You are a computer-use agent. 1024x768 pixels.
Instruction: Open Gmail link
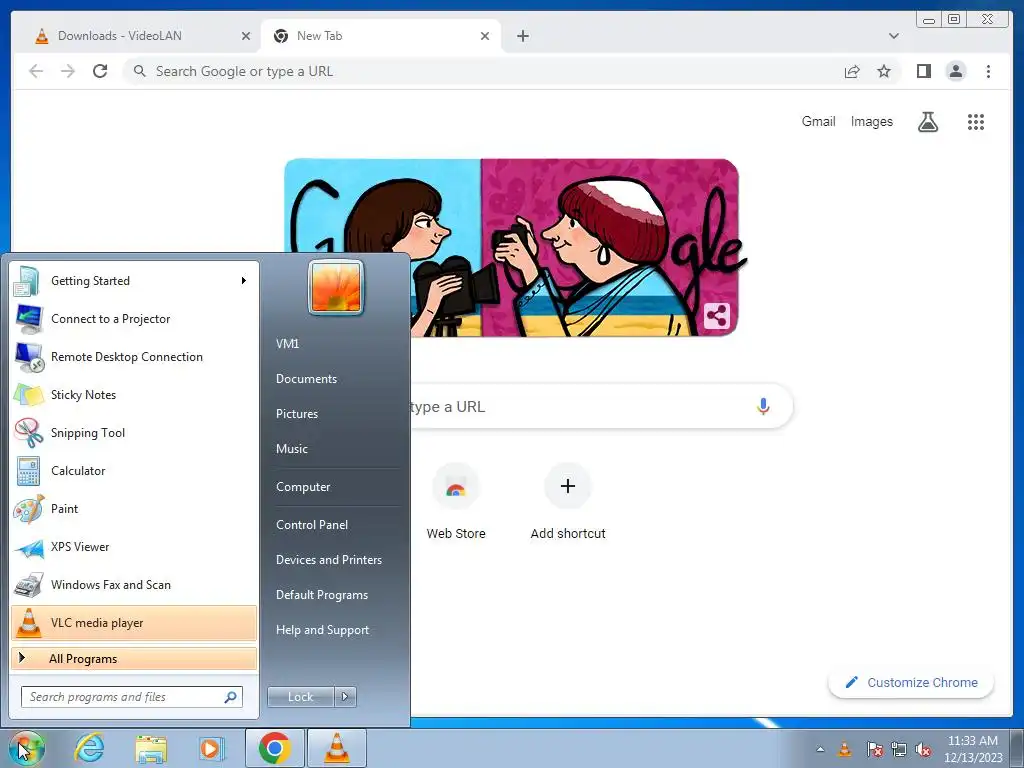click(x=818, y=121)
